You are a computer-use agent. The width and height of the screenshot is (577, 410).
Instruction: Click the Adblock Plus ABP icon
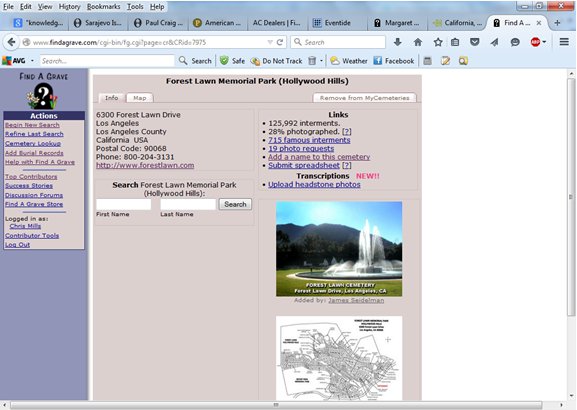(x=535, y=42)
